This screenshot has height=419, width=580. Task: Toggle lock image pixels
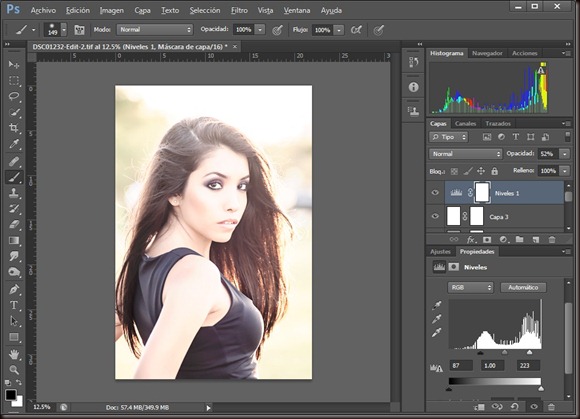(x=468, y=171)
